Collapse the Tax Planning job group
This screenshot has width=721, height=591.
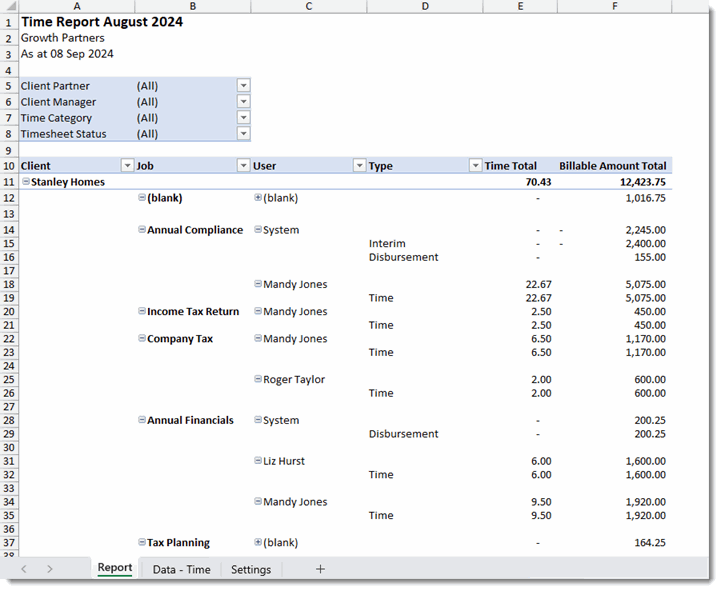coord(142,542)
